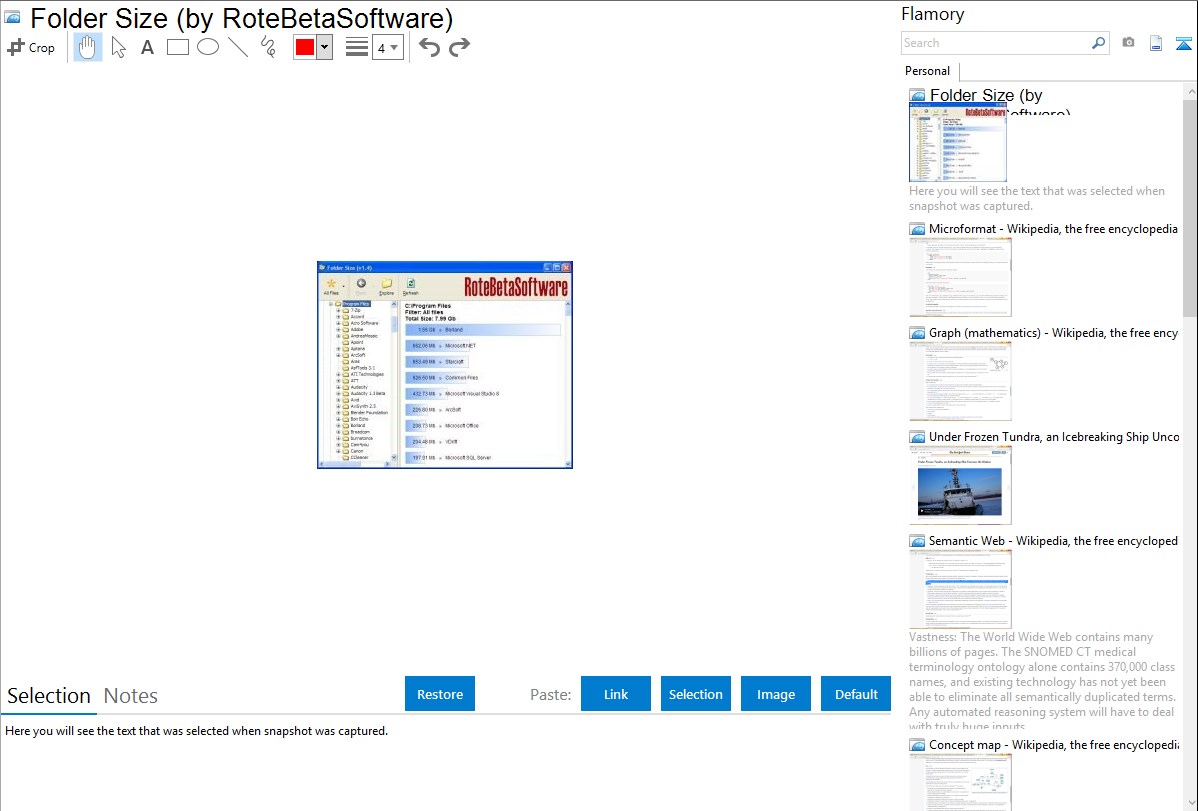Open the Concept map thumbnail
The width and height of the screenshot is (1198, 811).
960,782
